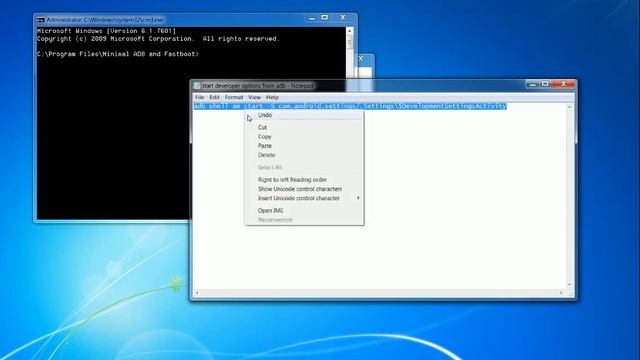Choose Paste from the context menu
The height and width of the screenshot is (360, 640).
[304, 146]
